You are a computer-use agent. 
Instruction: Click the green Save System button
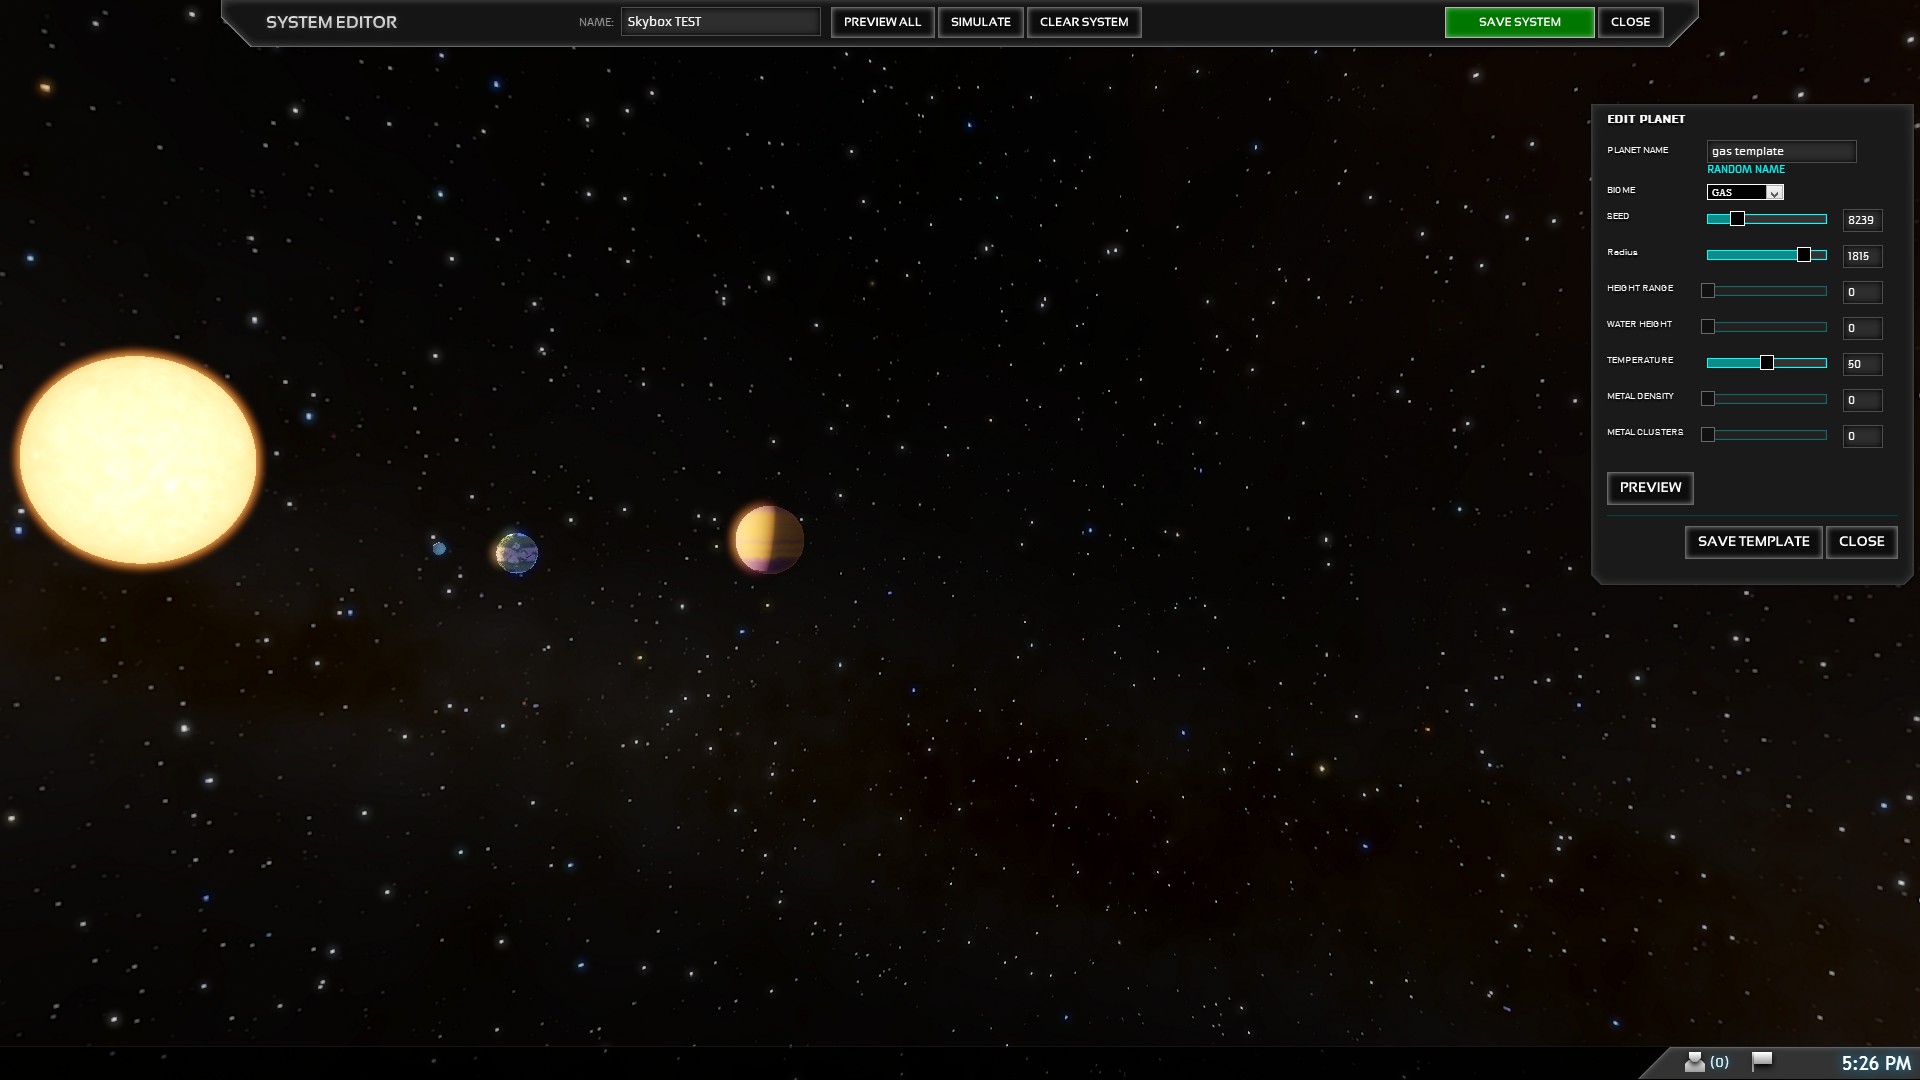[1519, 22]
